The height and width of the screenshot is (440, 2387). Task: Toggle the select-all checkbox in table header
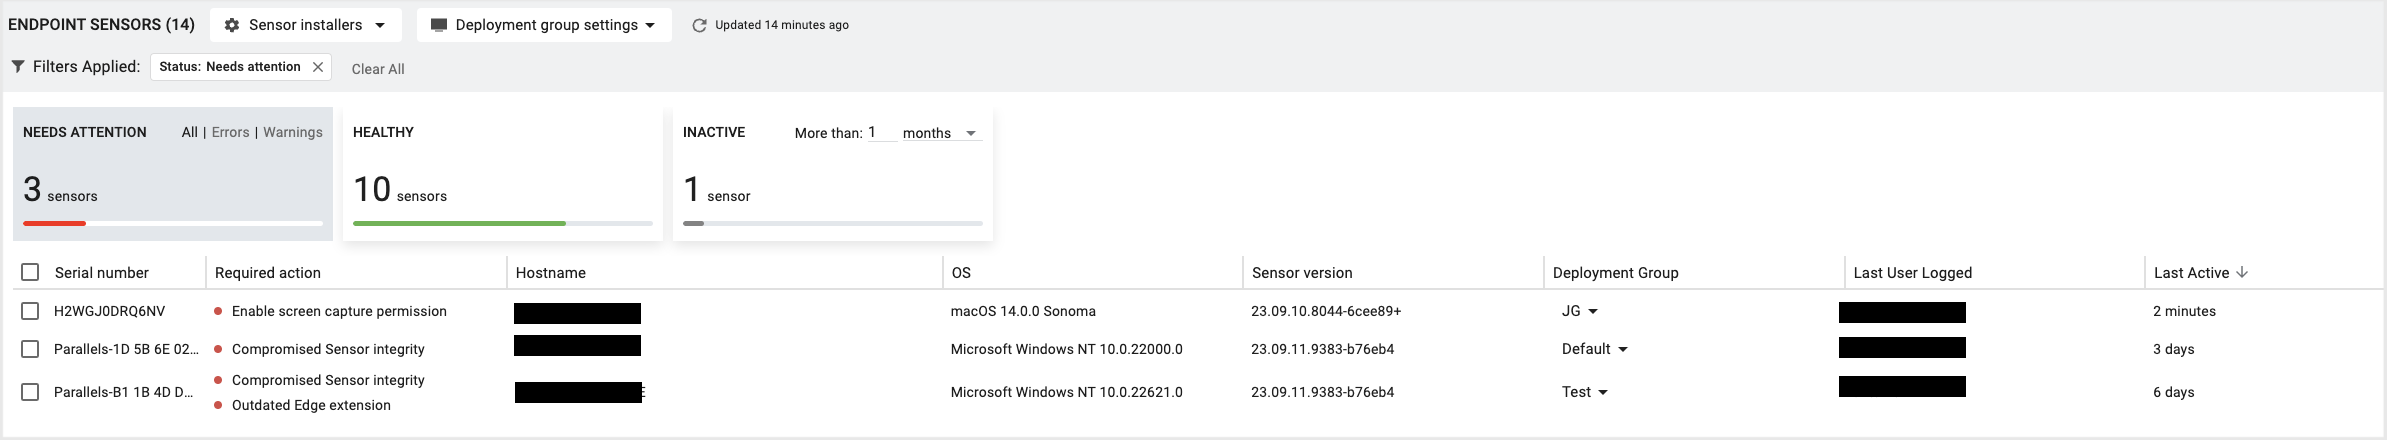pyautogui.click(x=30, y=272)
